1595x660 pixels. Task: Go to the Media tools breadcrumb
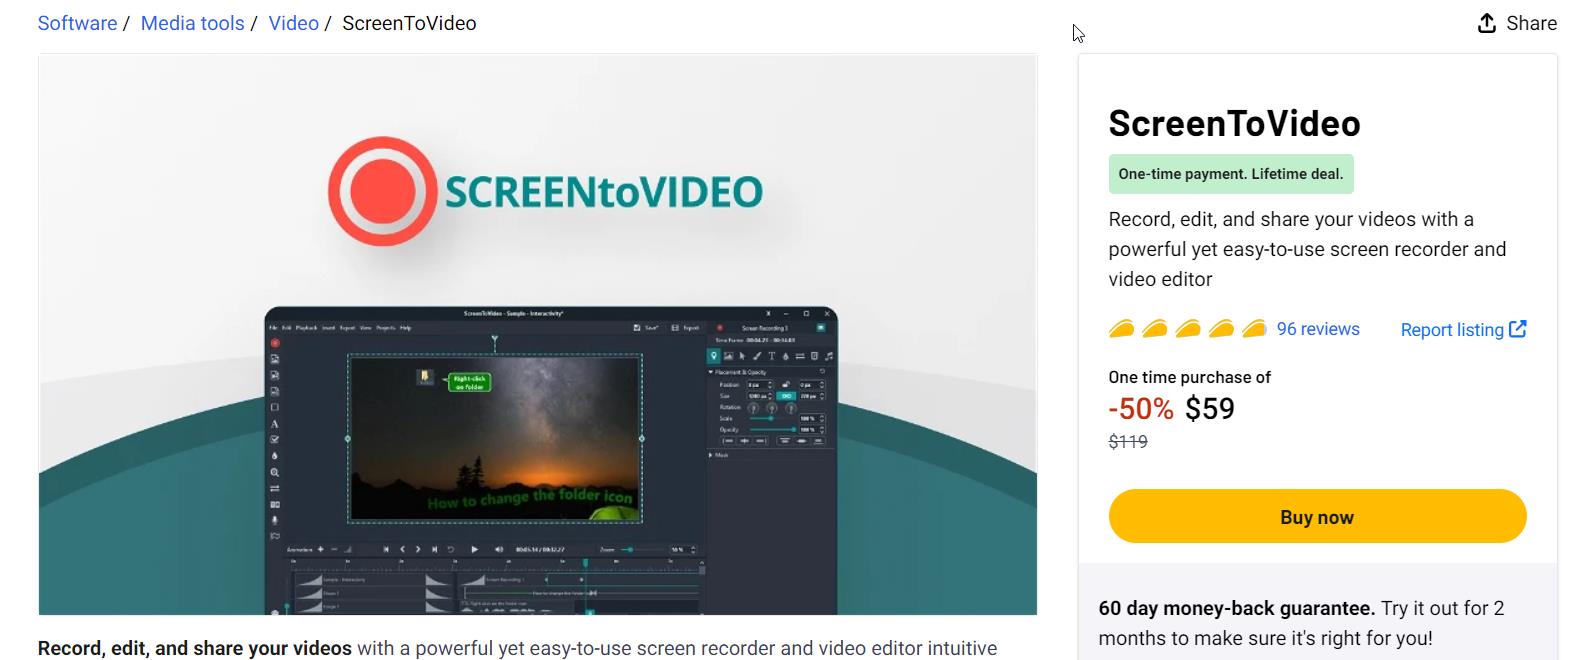pyautogui.click(x=192, y=23)
